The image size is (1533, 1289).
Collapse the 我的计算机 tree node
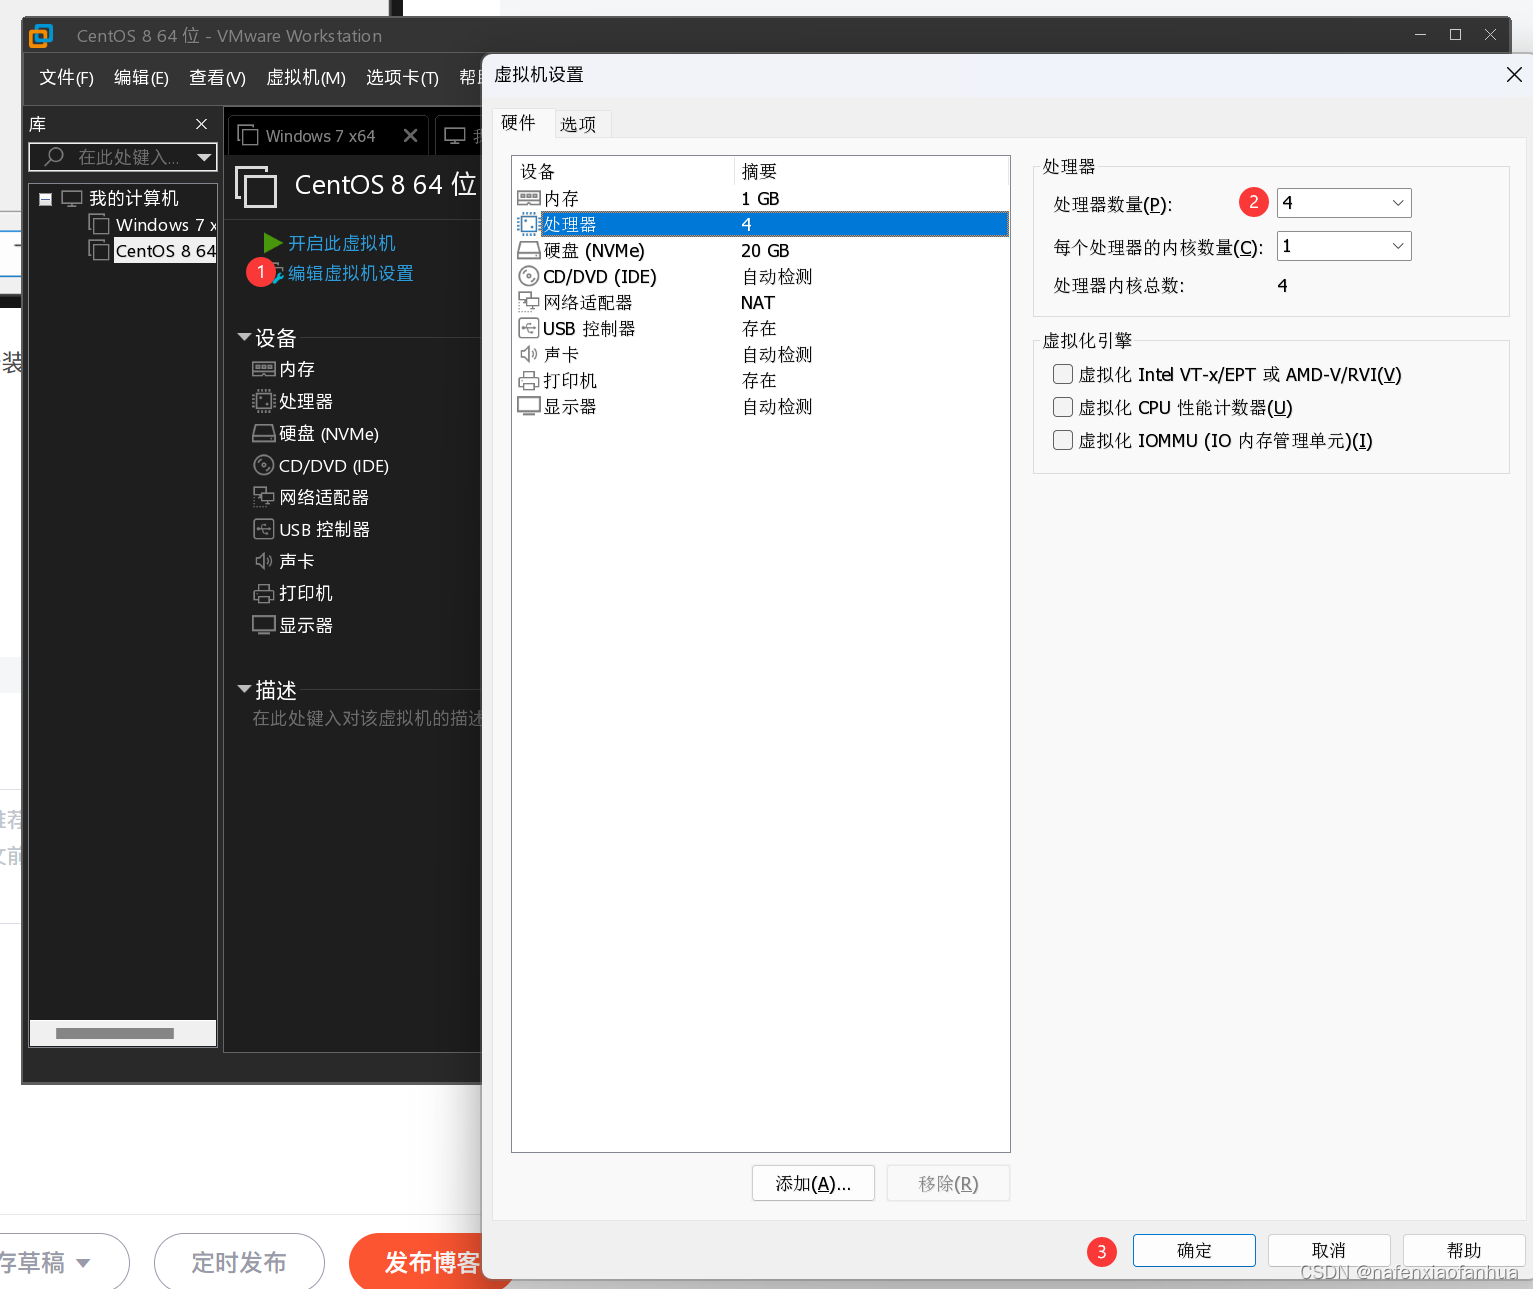45,199
